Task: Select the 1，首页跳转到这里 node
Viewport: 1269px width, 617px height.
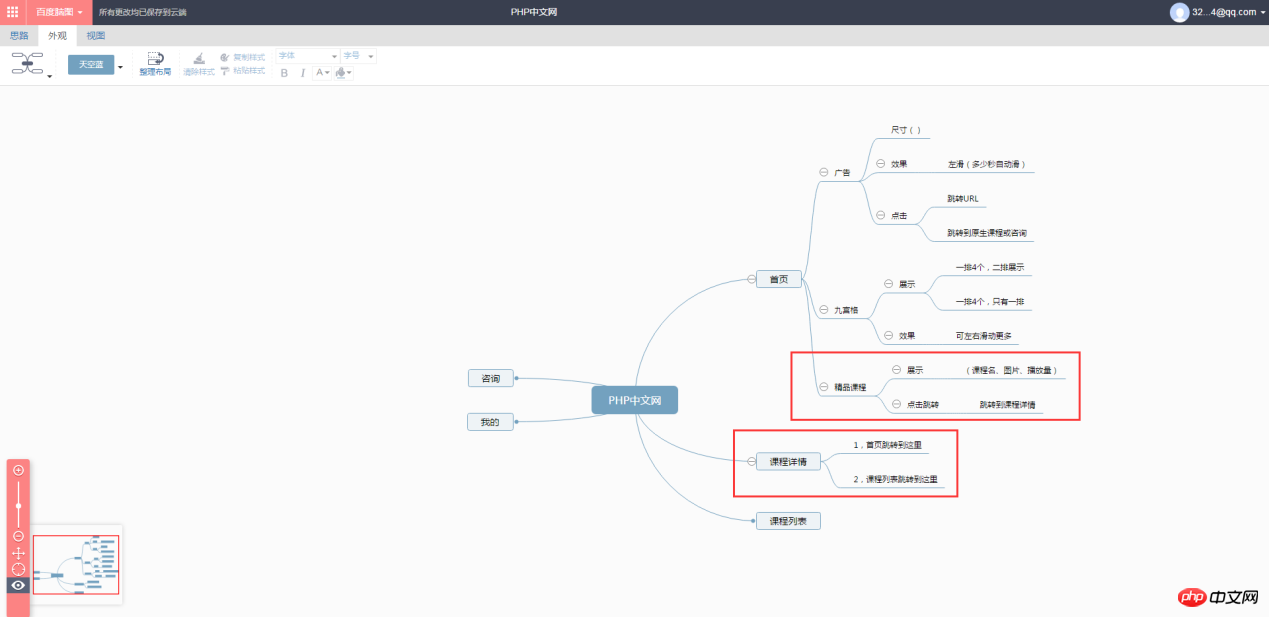Action: (887, 444)
